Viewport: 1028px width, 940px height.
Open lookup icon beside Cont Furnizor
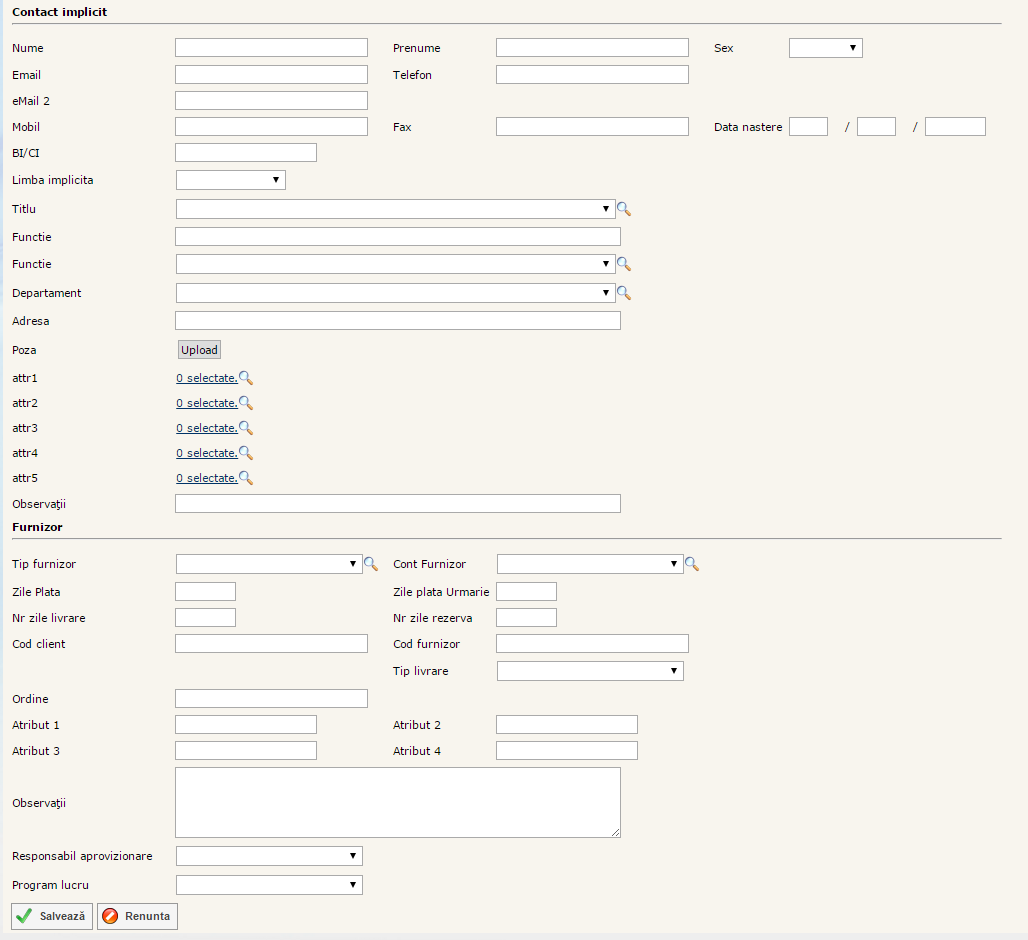691,564
